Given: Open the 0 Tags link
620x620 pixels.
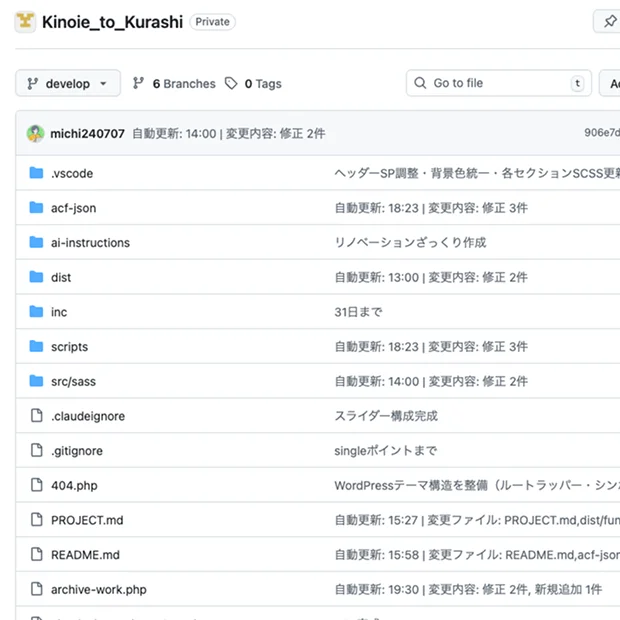Looking at the screenshot, I should click(x=263, y=83).
